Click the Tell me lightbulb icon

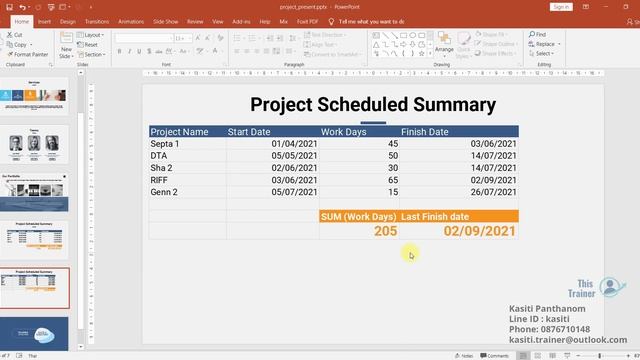coord(331,22)
